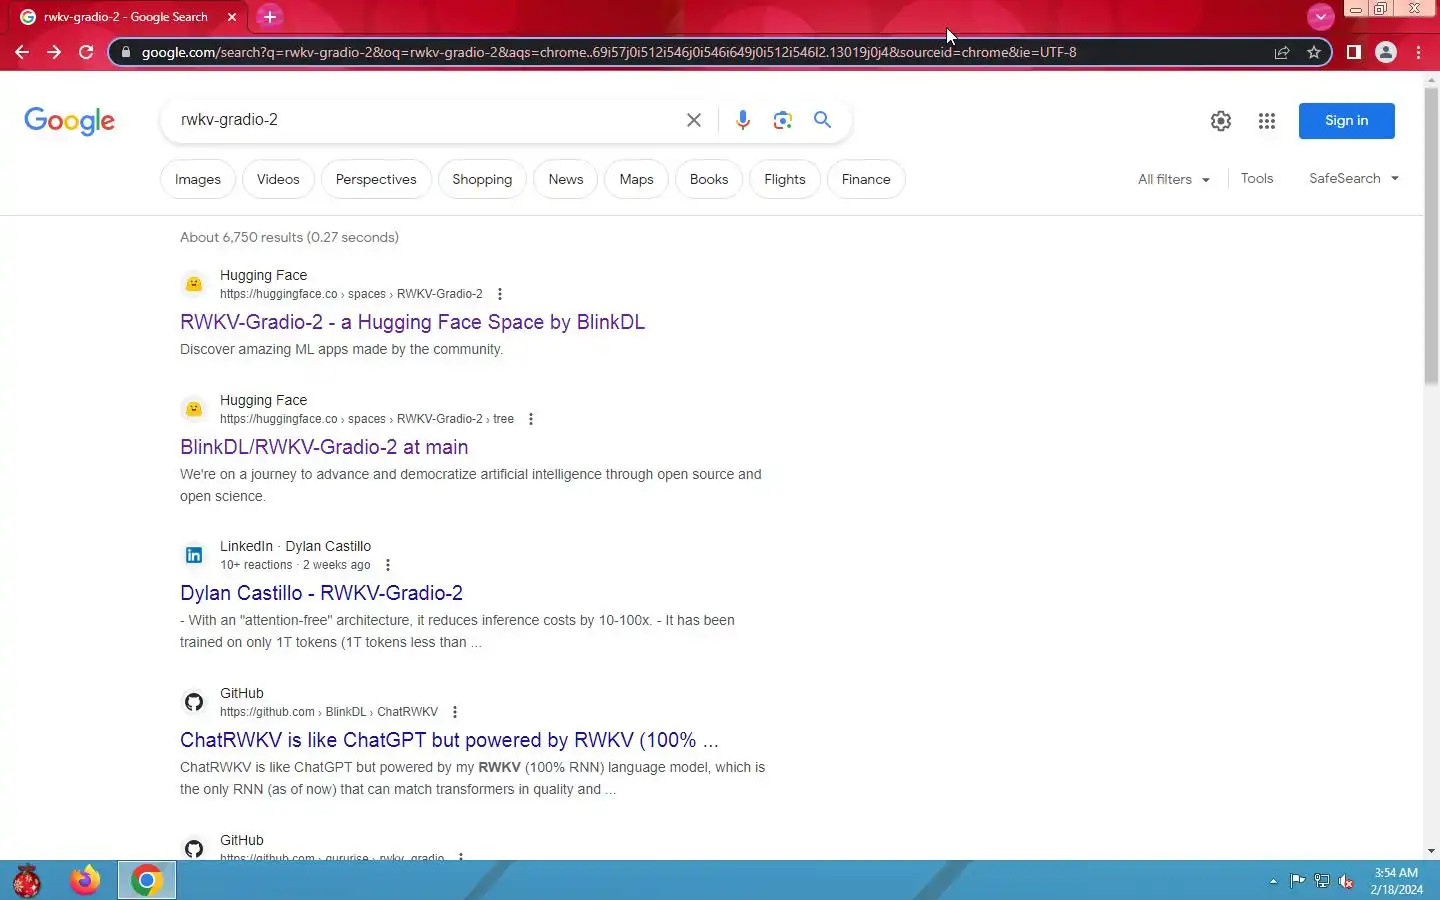Open Dylan Castillo - RWKV-Gradio-2 result

pyautogui.click(x=321, y=593)
